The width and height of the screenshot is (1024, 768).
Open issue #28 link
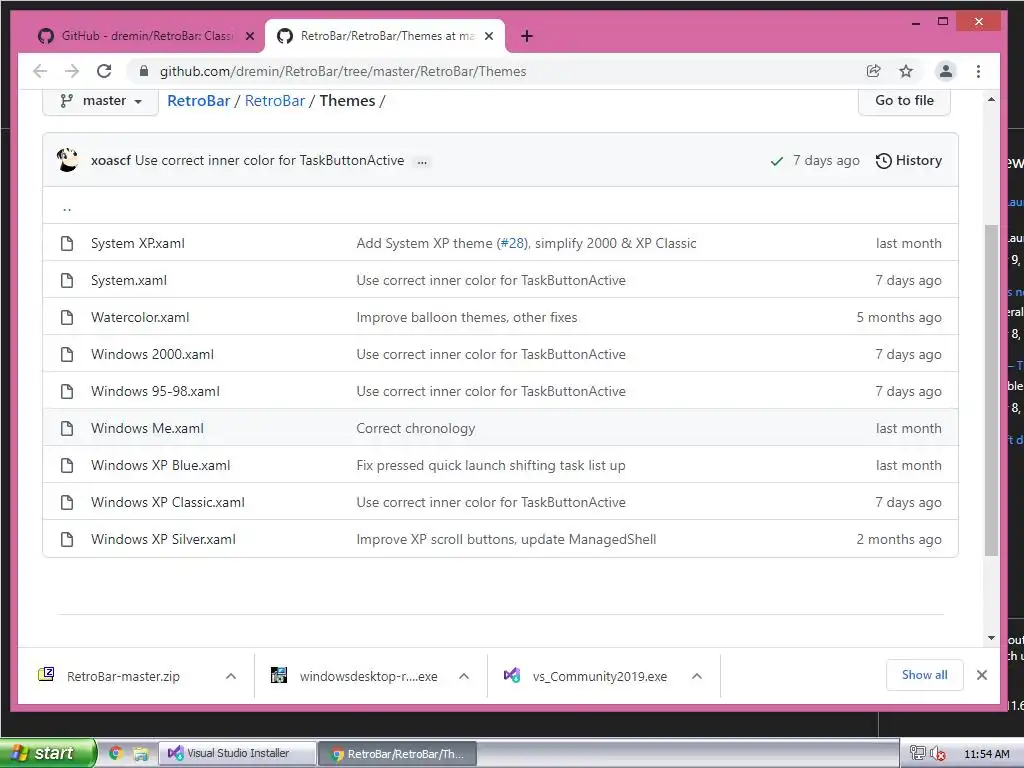click(x=513, y=244)
